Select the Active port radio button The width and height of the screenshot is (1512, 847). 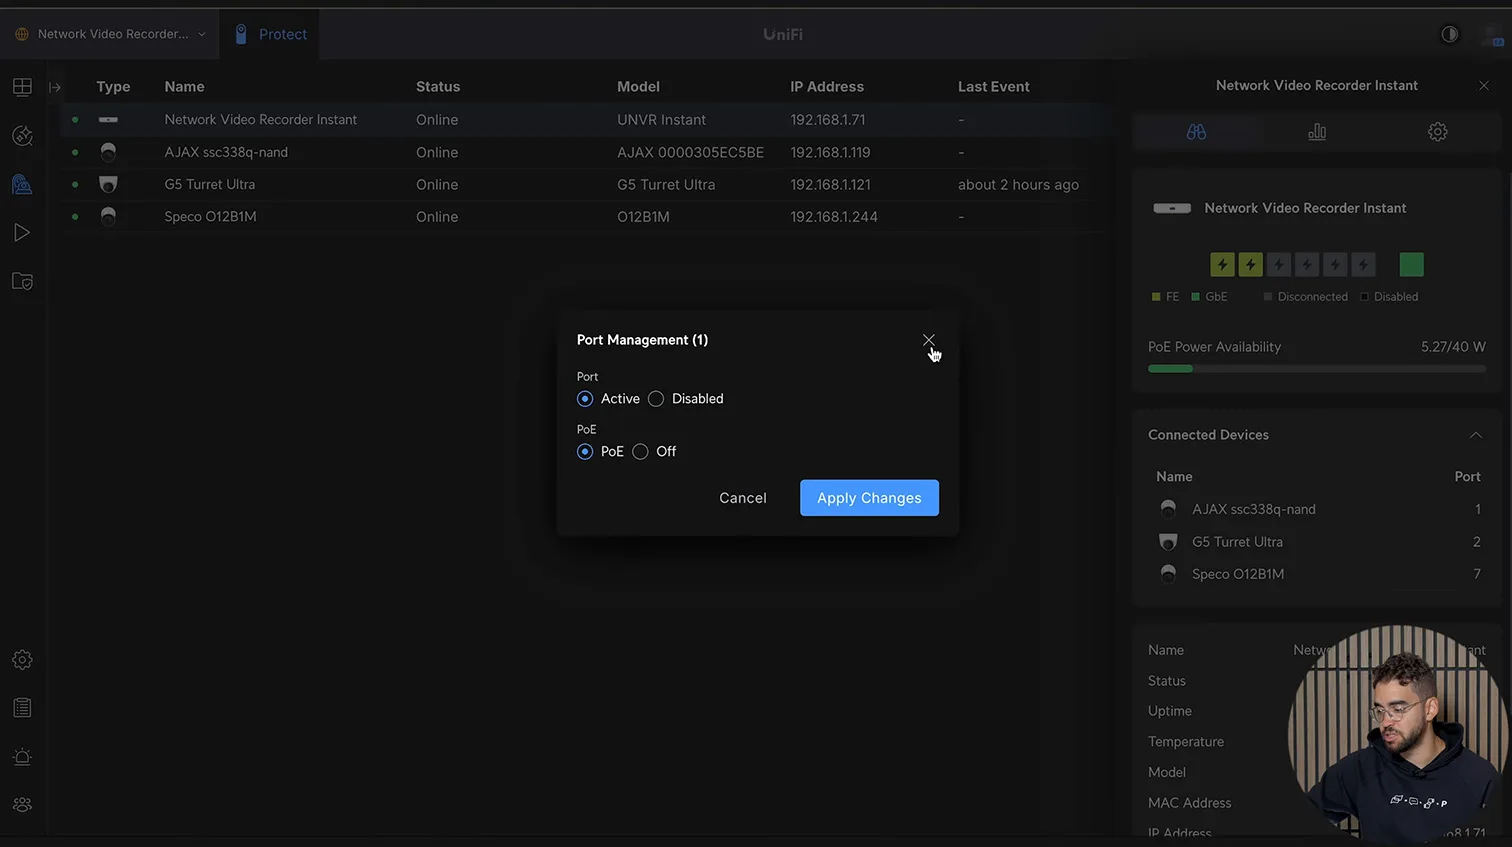585,399
